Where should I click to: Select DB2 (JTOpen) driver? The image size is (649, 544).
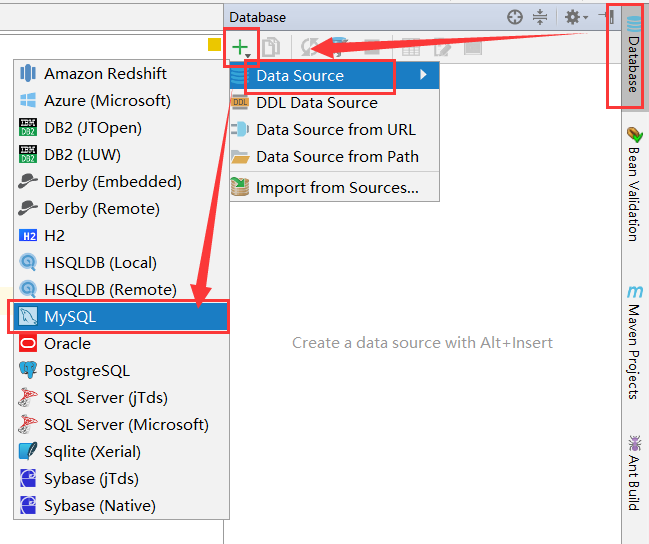(x=121, y=128)
